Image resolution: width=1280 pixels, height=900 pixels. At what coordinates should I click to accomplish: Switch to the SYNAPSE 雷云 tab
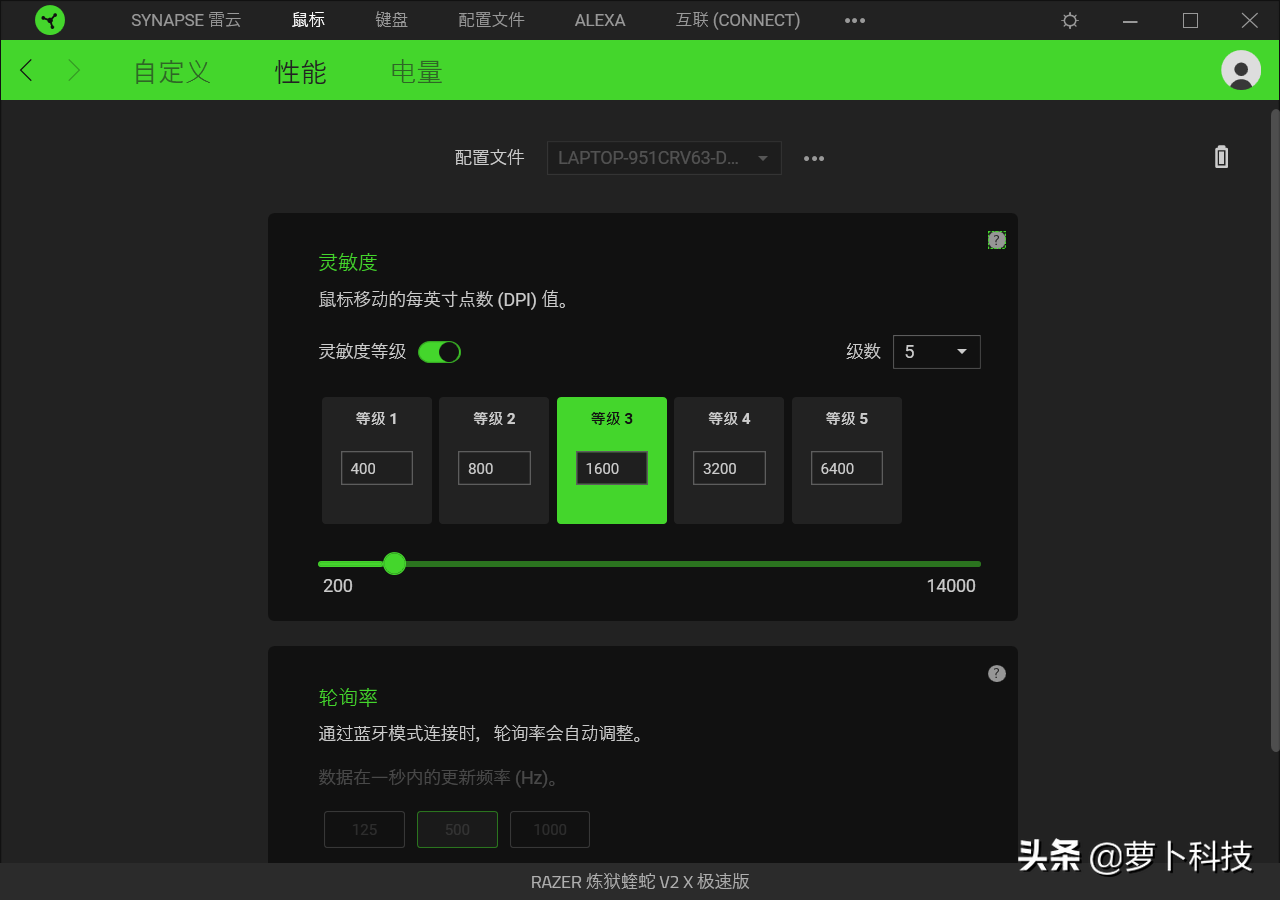tap(186, 20)
